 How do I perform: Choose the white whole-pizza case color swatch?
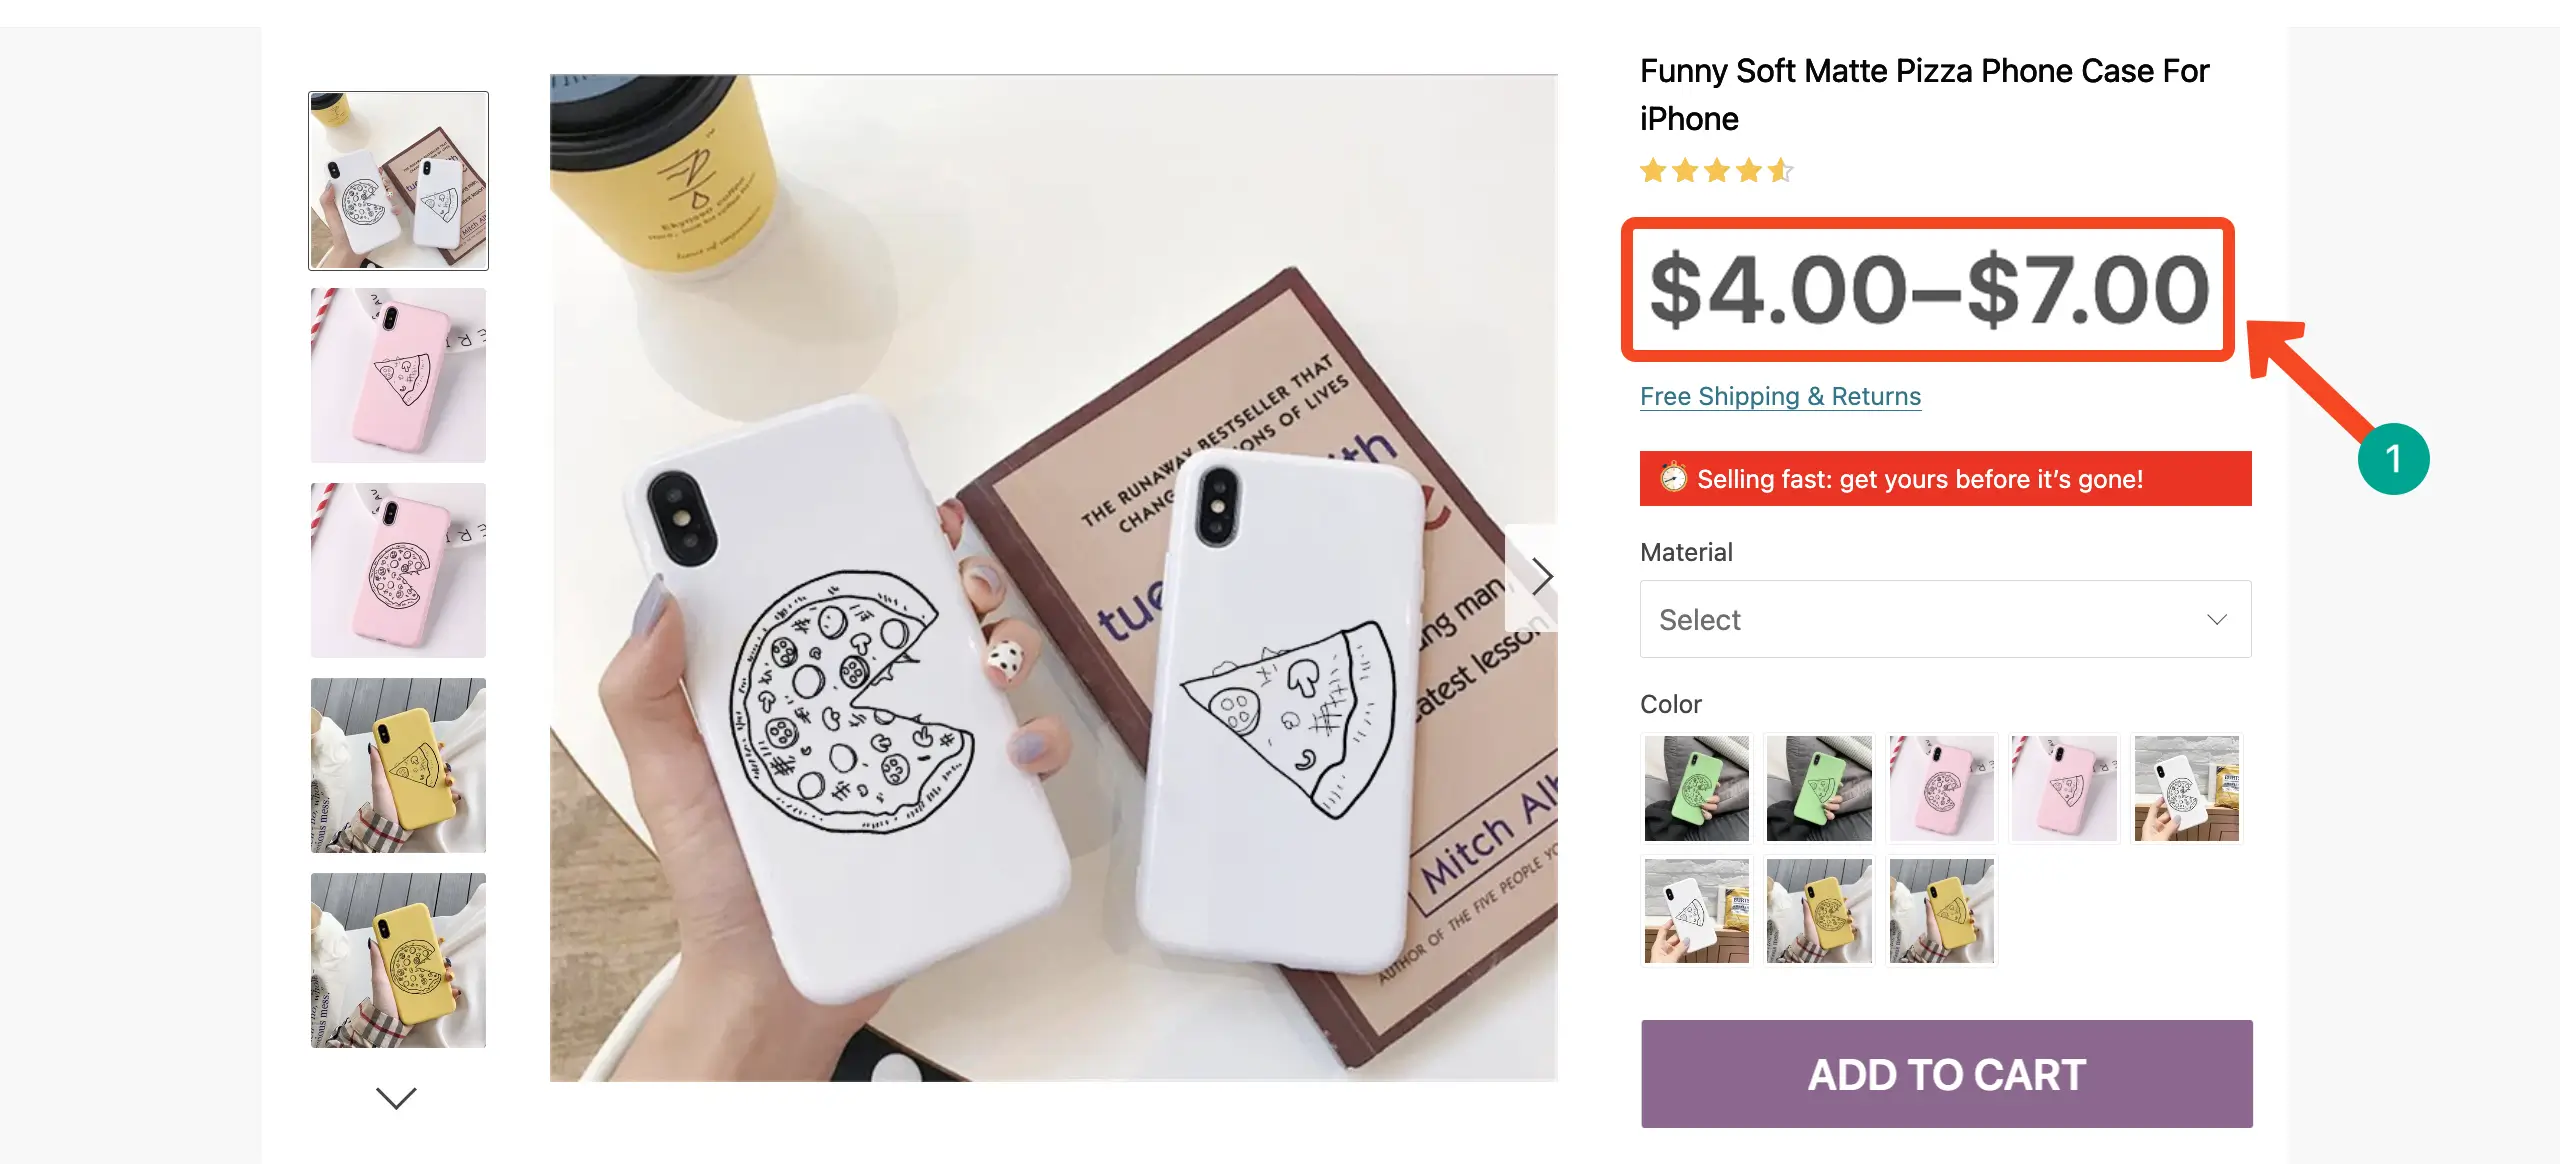click(x=2186, y=789)
